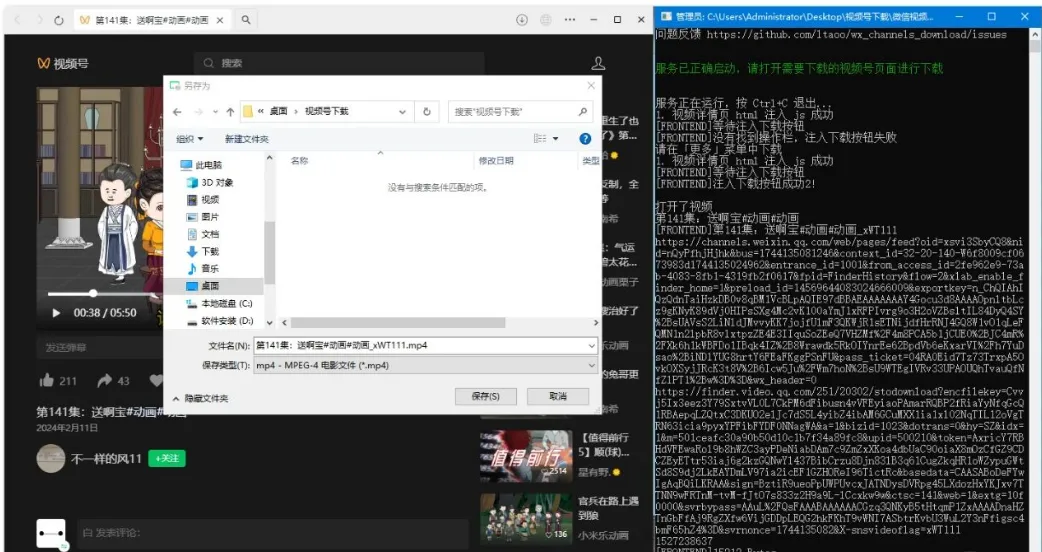Sort by 名称 column header

300,161
